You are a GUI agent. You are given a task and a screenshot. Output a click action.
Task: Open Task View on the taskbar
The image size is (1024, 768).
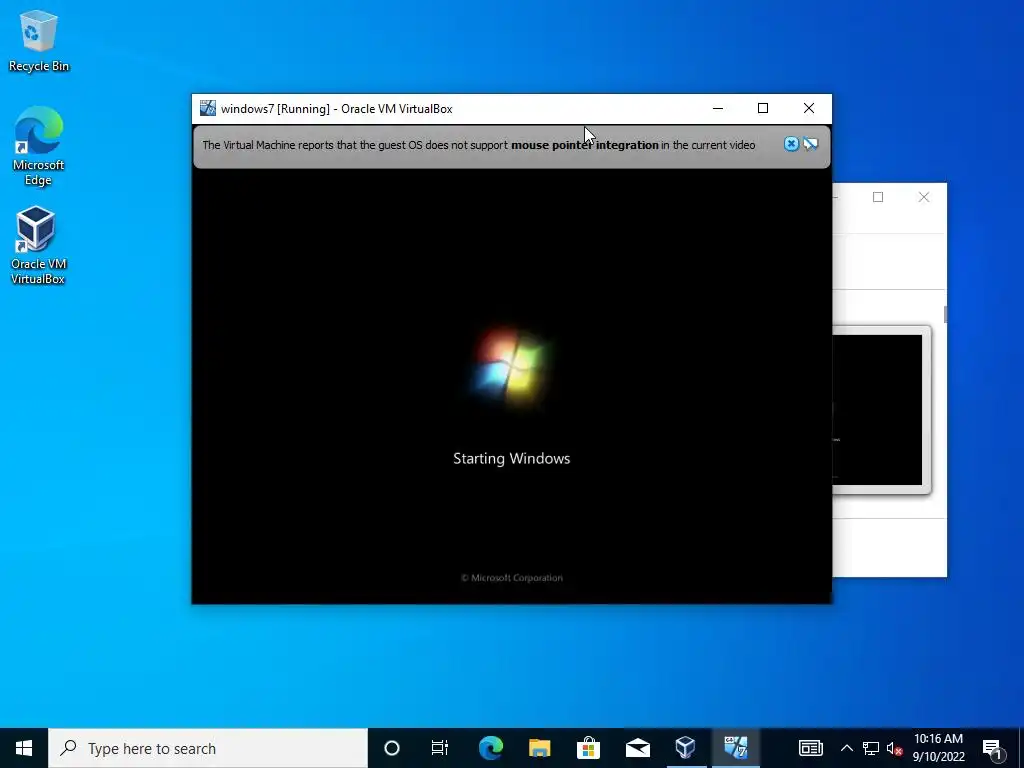tap(440, 748)
